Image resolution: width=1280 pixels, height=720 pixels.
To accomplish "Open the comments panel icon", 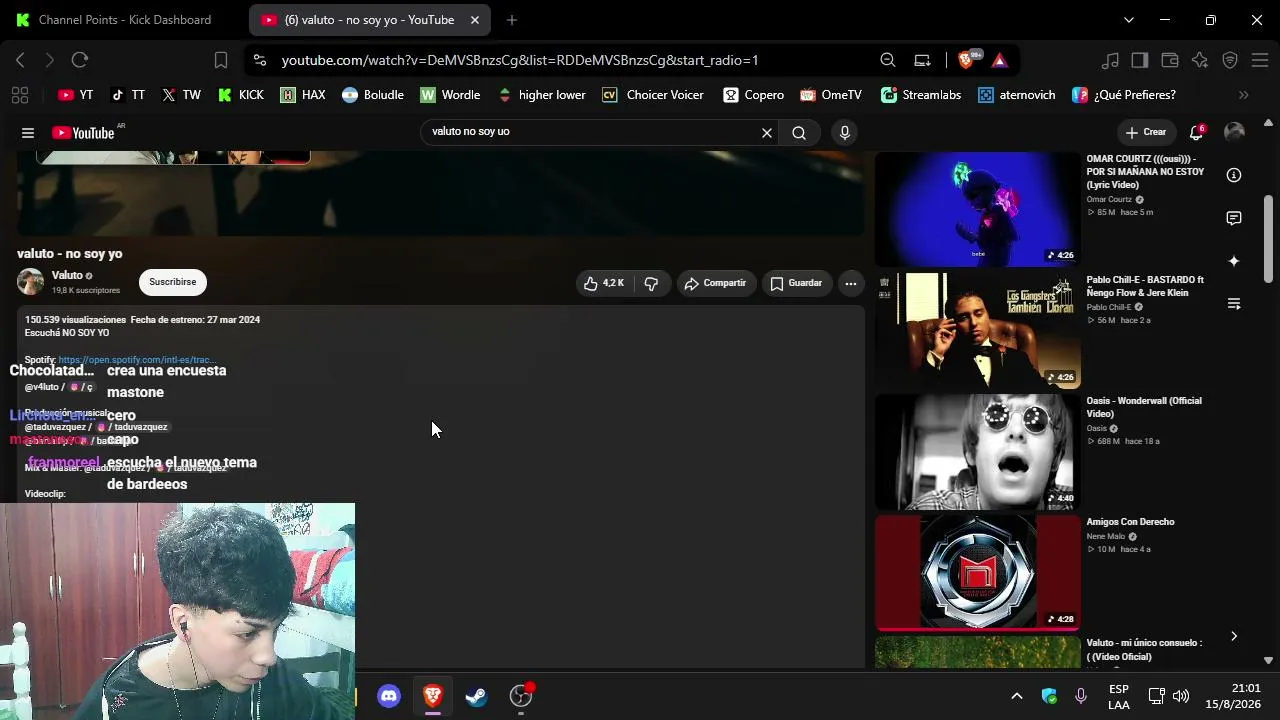I will [x=1234, y=218].
